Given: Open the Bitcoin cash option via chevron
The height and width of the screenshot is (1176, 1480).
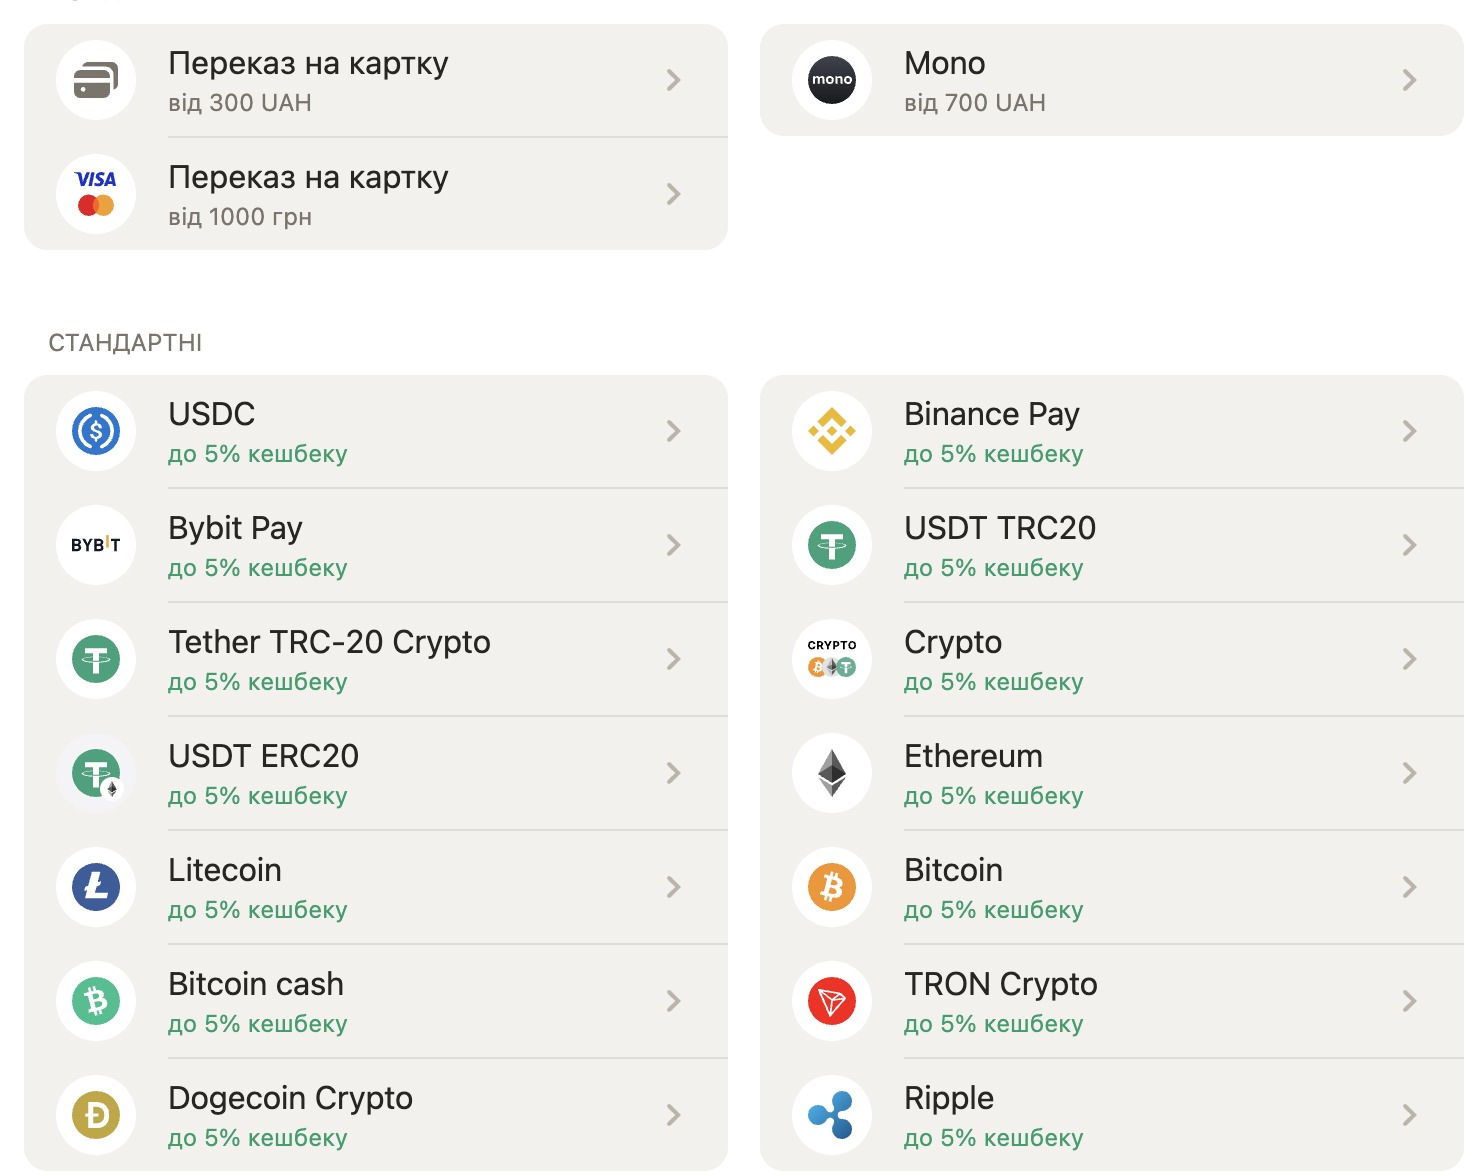Looking at the screenshot, I should pyautogui.click(x=674, y=1001).
